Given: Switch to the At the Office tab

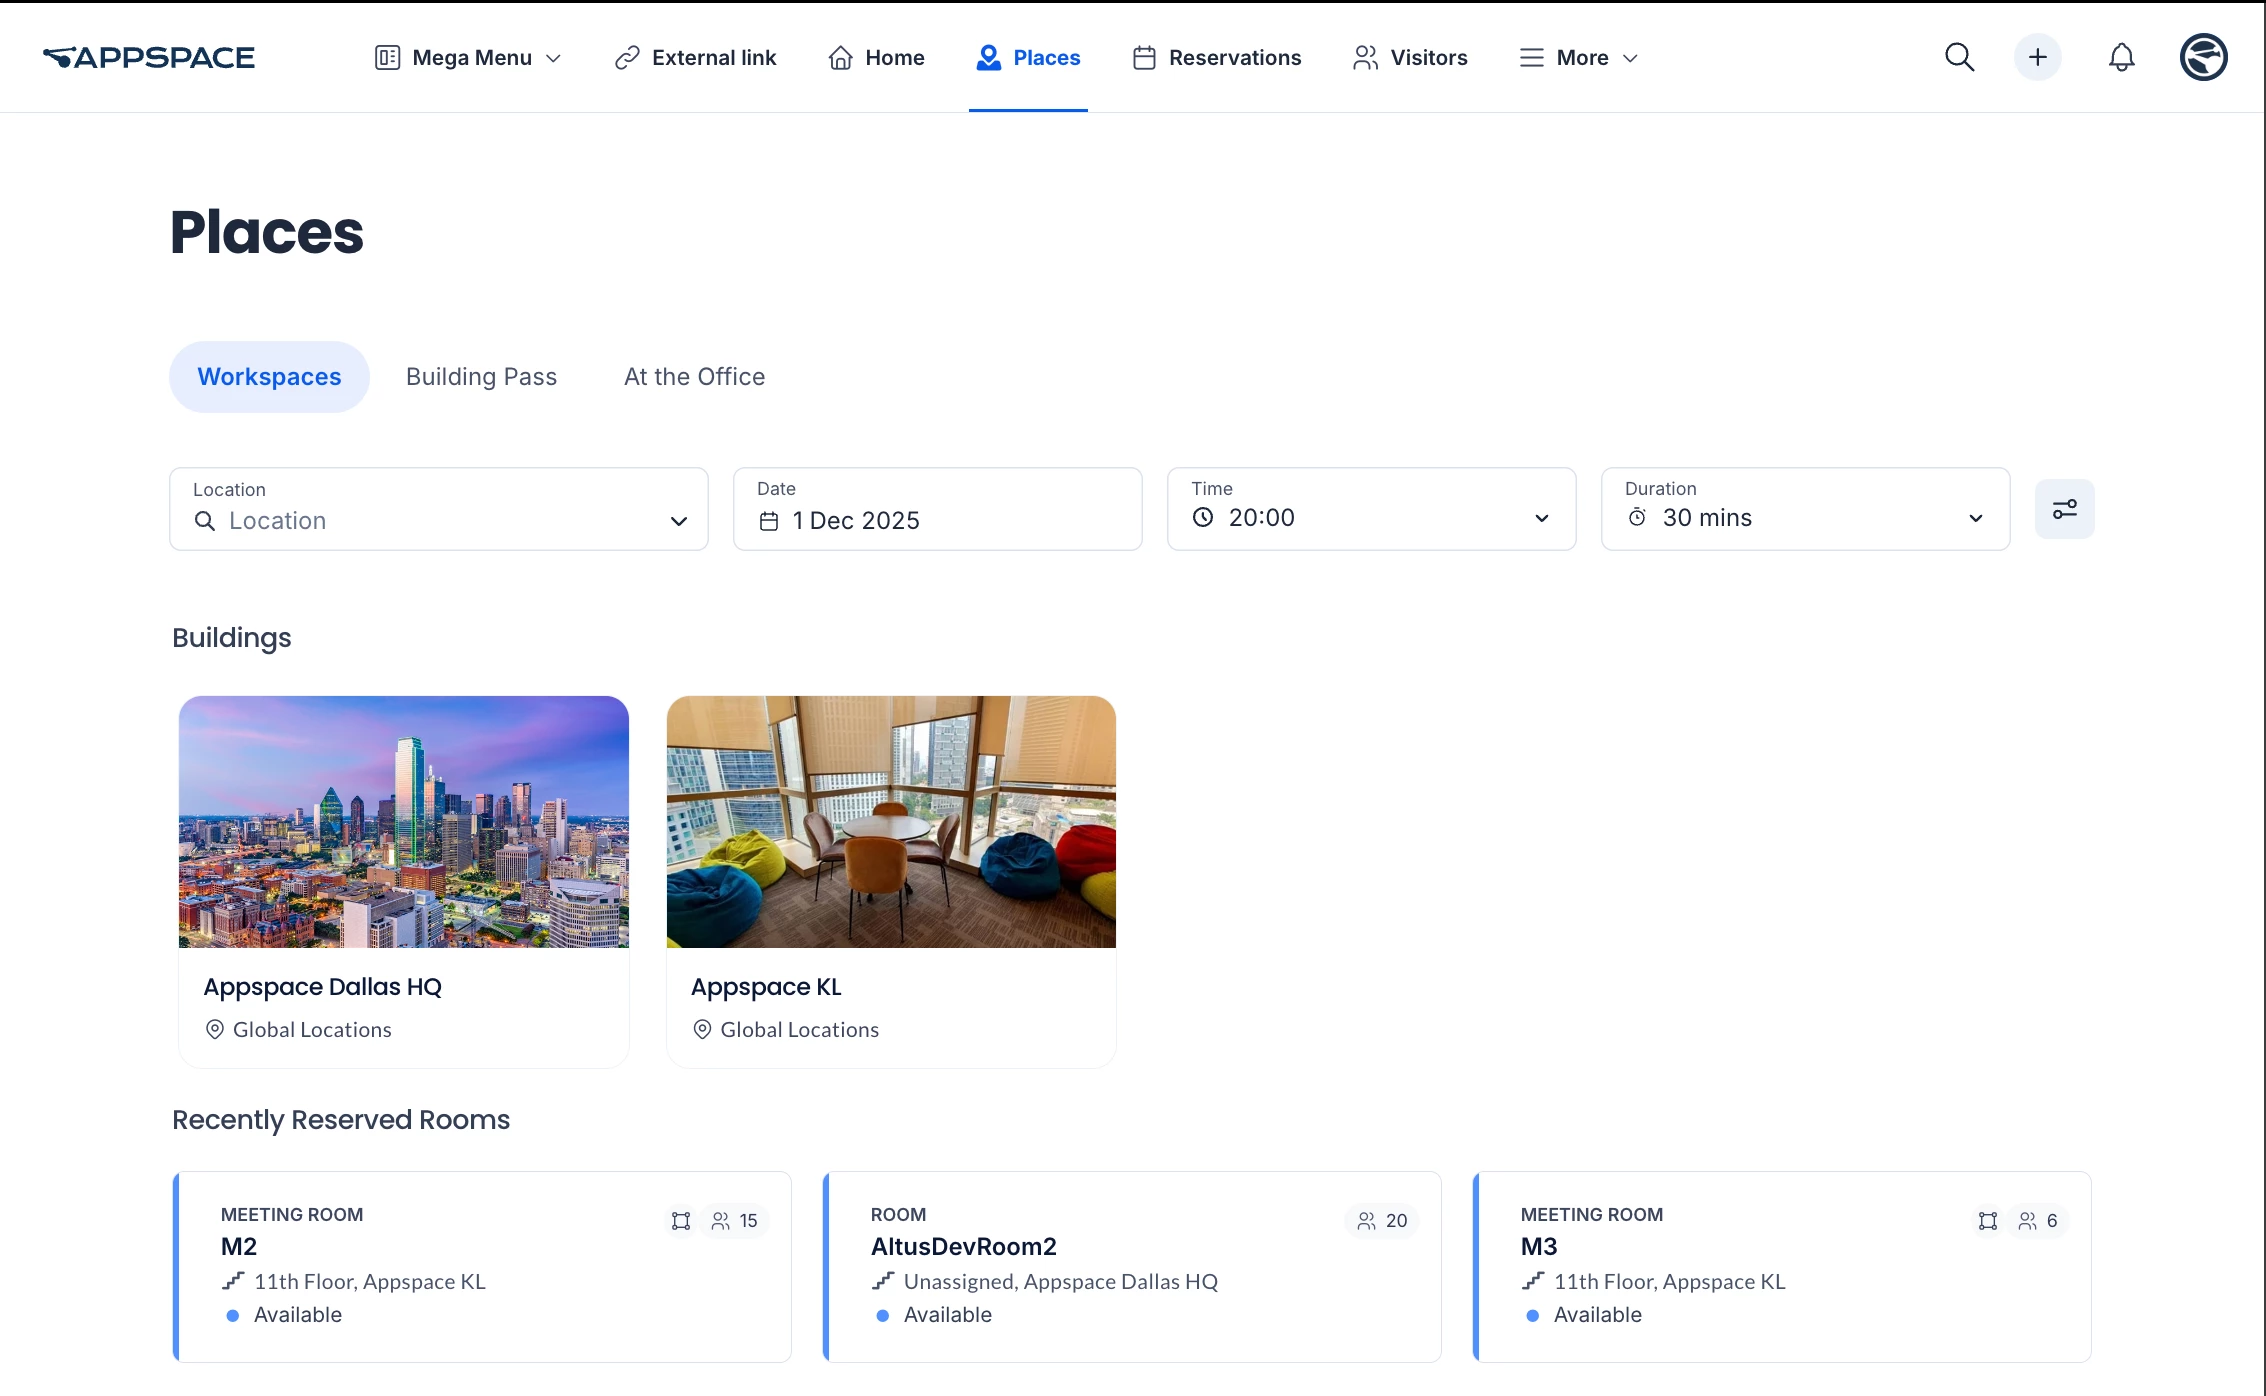Looking at the screenshot, I should click(694, 377).
